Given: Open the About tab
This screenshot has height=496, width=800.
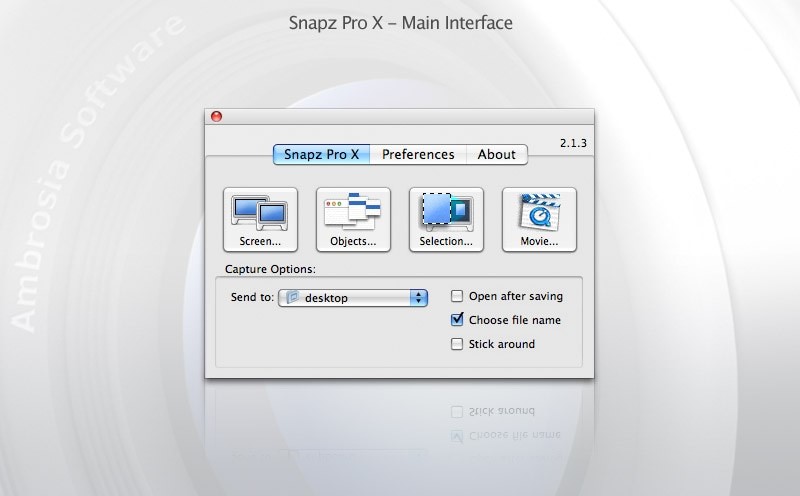Looking at the screenshot, I should [496, 154].
